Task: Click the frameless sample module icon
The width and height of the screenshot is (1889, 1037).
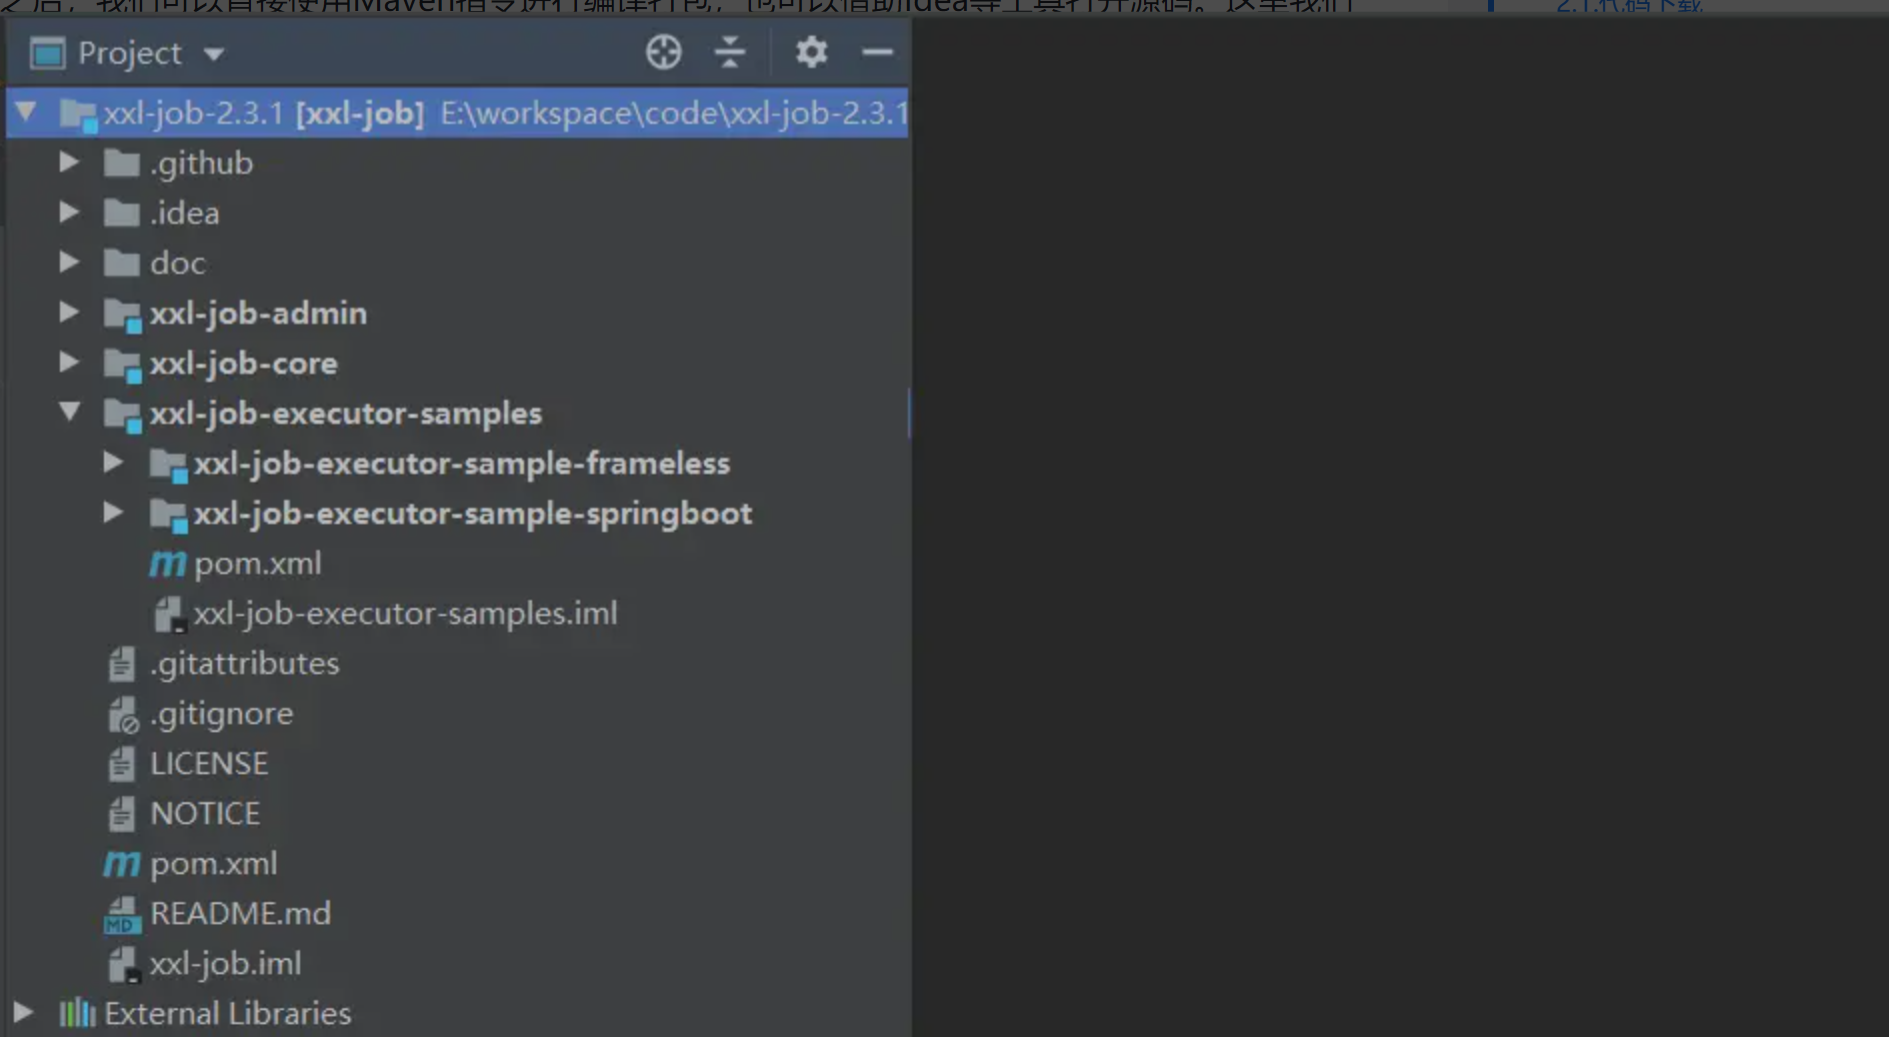Action: (168, 465)
